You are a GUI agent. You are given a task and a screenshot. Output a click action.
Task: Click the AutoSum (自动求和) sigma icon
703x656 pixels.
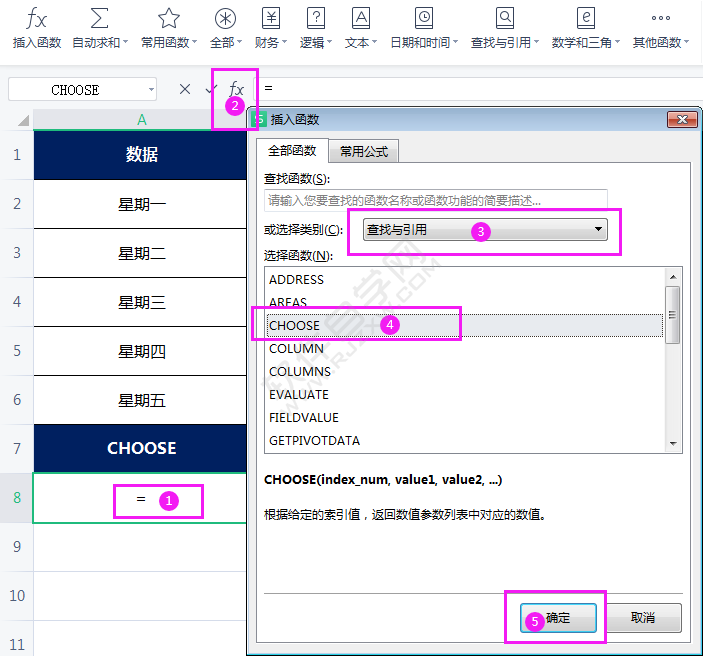coord(99,18)
